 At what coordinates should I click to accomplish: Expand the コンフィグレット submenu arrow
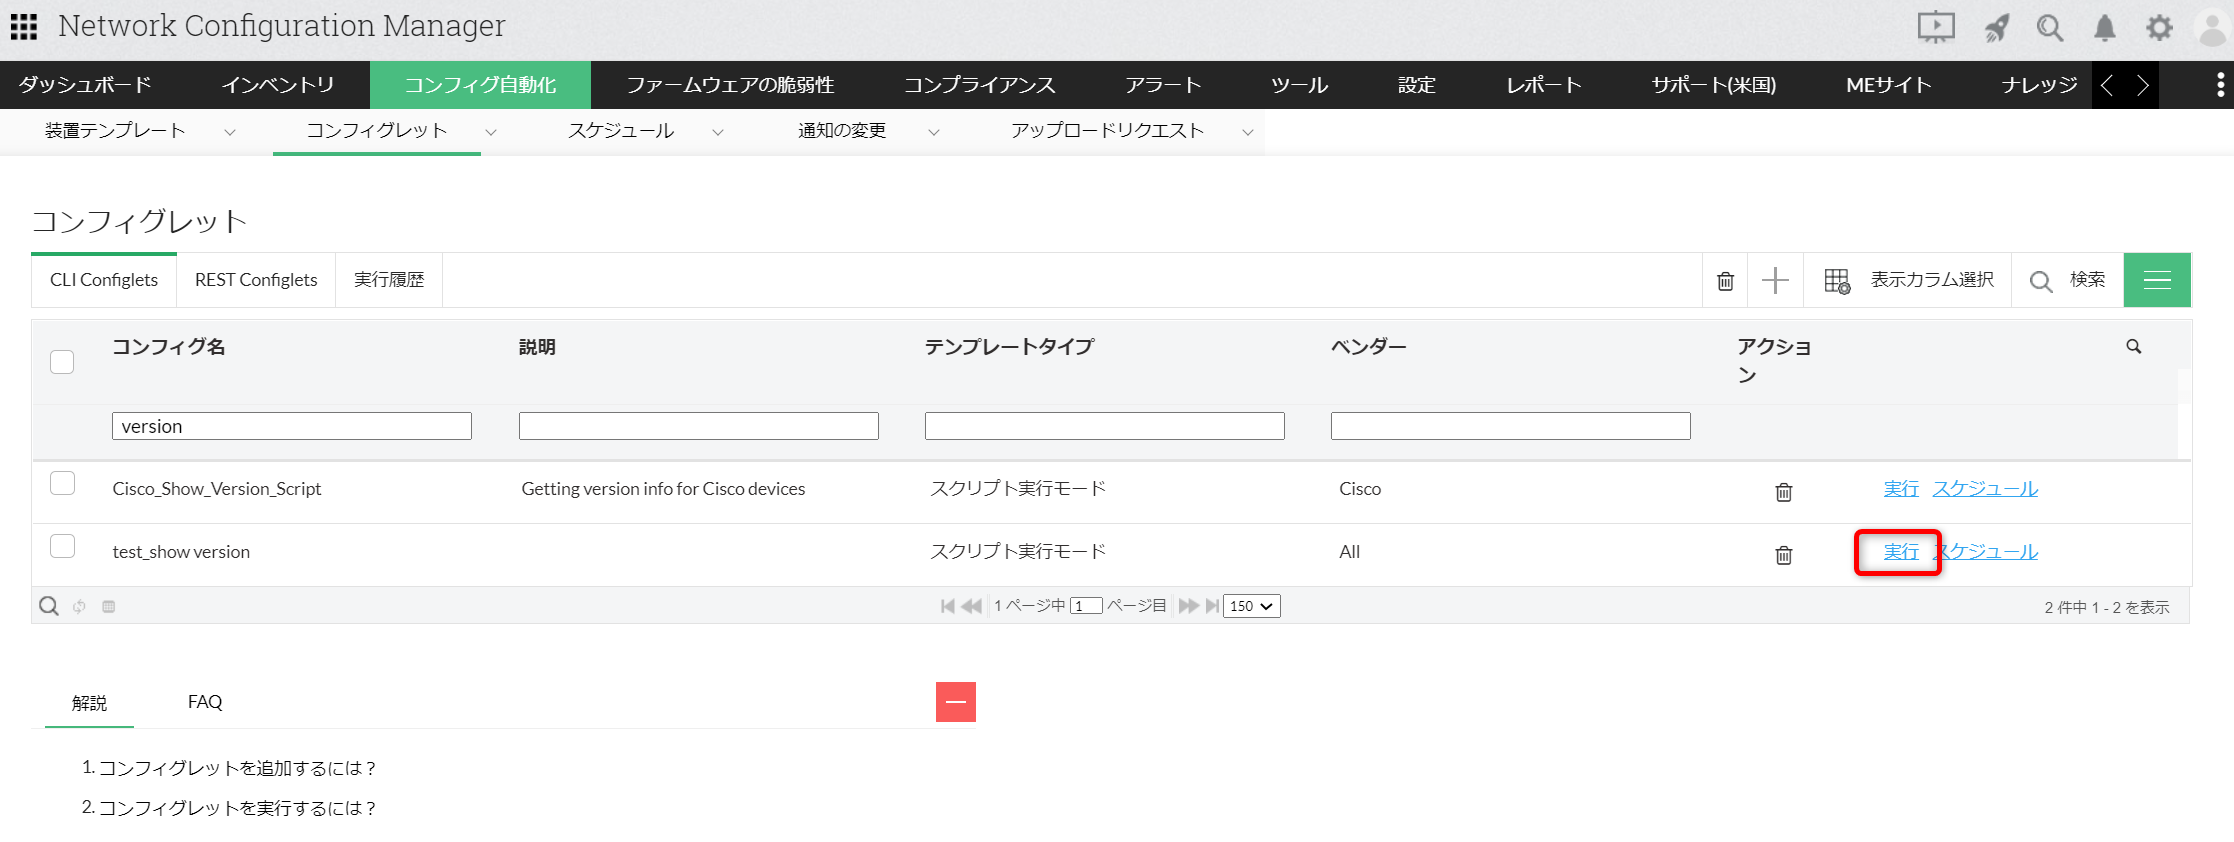tap(491, 132)
